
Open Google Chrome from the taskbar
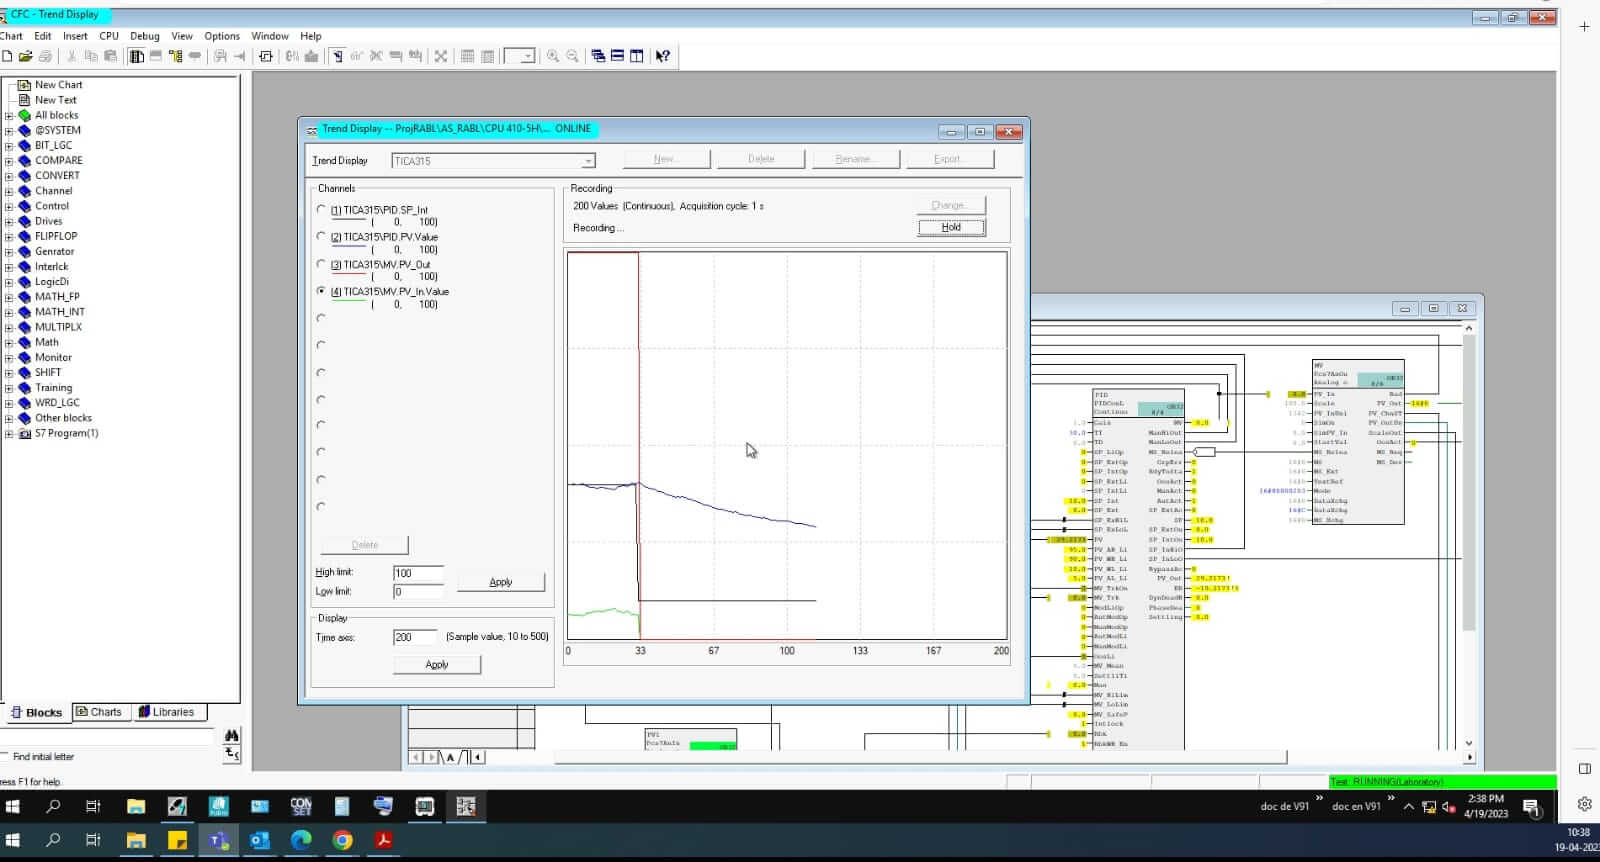point(342,840)
